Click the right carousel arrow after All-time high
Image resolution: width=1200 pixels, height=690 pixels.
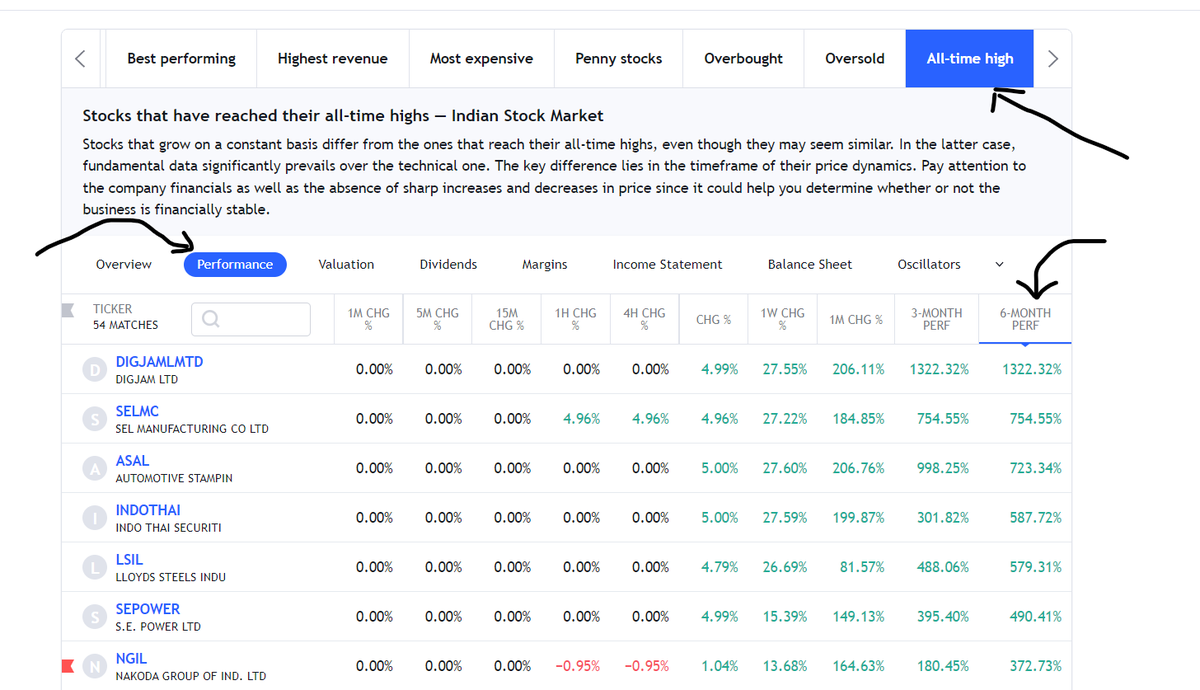click(x=1052, y=58)
